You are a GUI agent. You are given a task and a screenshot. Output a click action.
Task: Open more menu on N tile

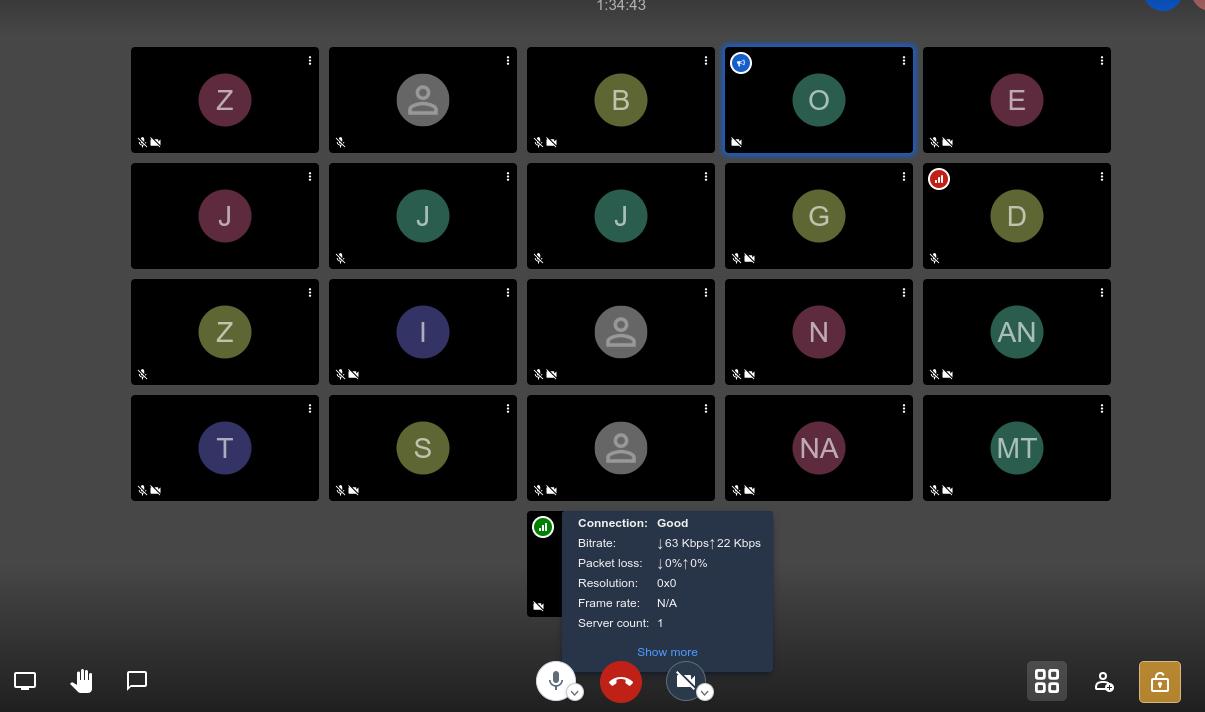pyautogui.click(x=904, y=293)
